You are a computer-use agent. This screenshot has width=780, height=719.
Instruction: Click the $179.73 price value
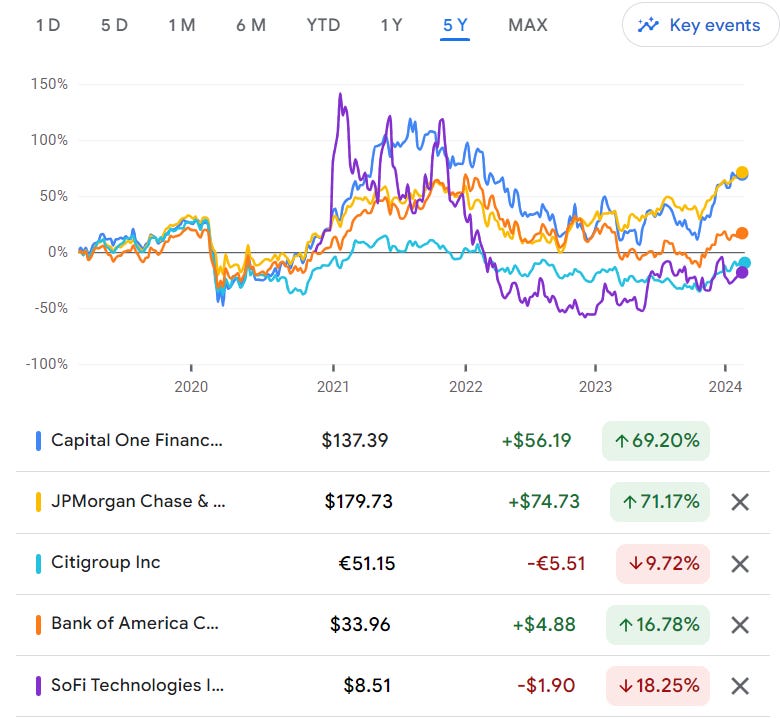(x=359, y=502)
